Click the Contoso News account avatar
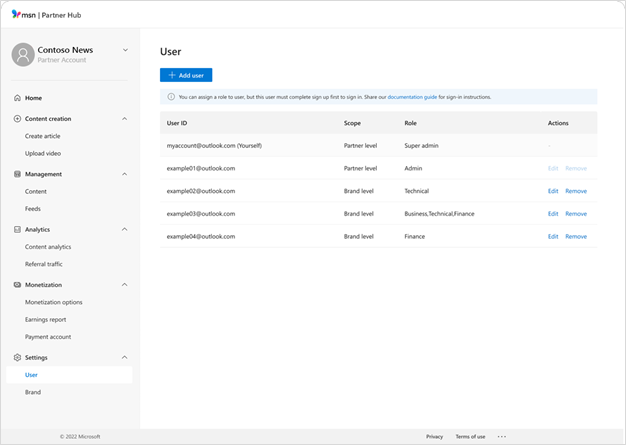 (22, 54)
